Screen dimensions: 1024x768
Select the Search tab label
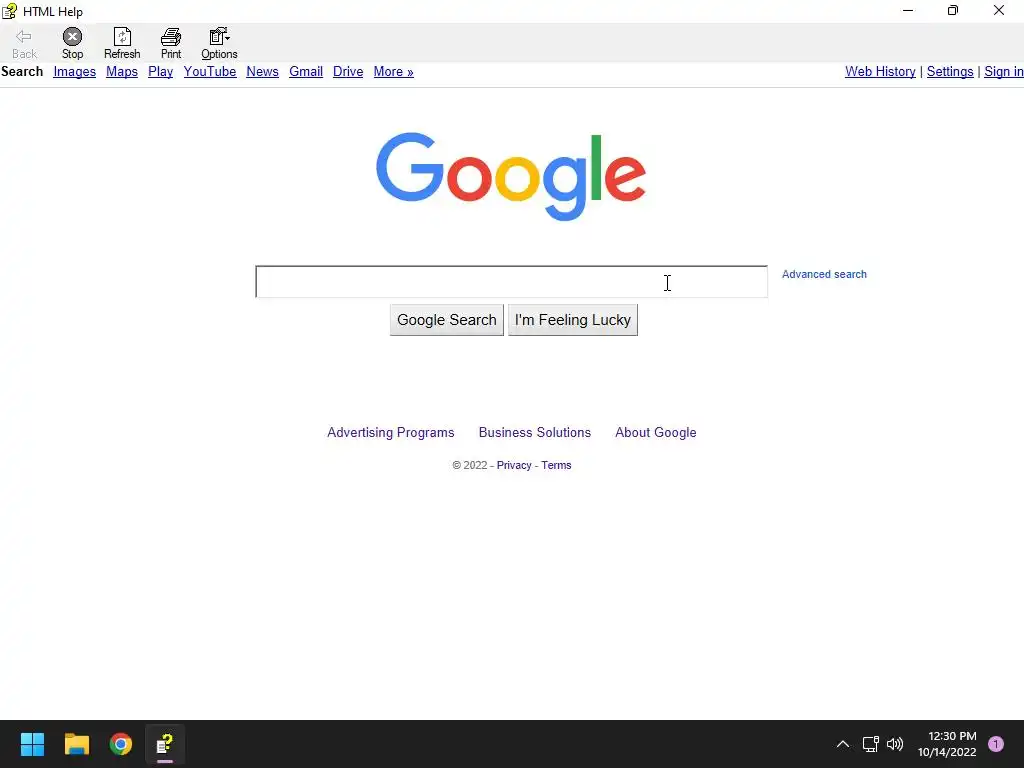pos(22,72)
